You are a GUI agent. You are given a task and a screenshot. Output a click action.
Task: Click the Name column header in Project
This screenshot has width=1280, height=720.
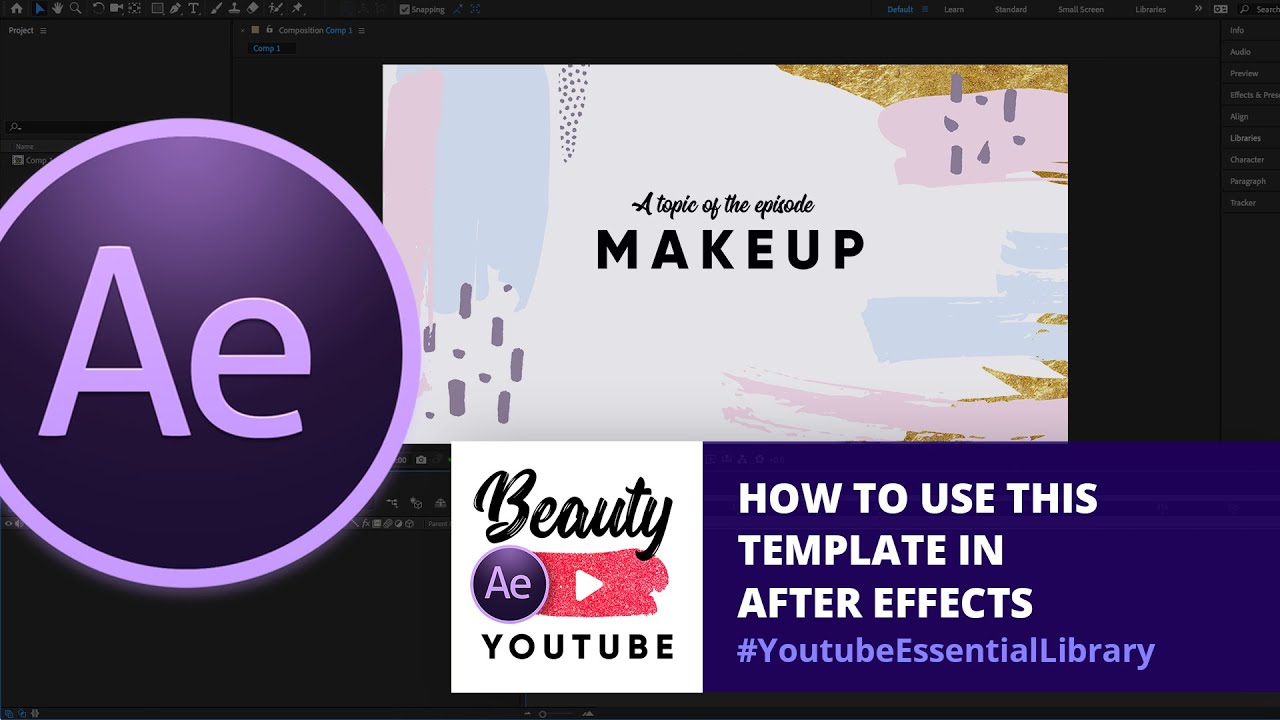24,146
